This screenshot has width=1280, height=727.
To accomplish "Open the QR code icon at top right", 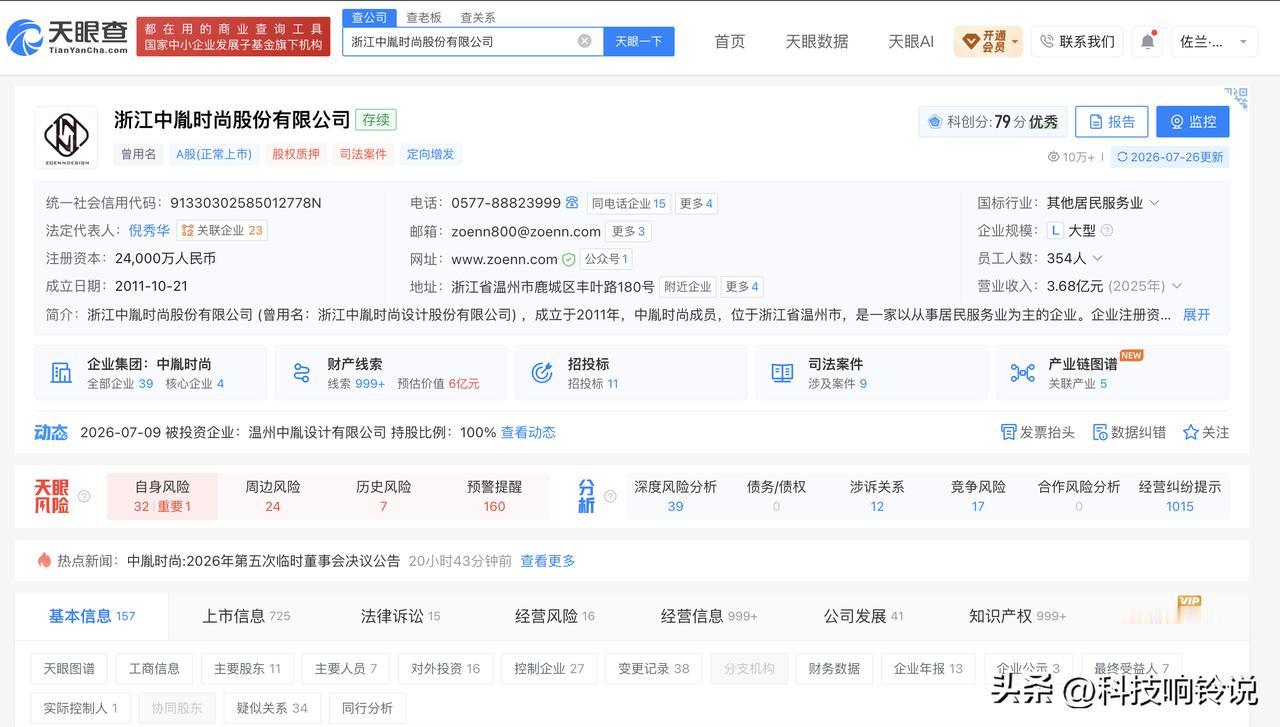I will click(x=1237, y=97).
